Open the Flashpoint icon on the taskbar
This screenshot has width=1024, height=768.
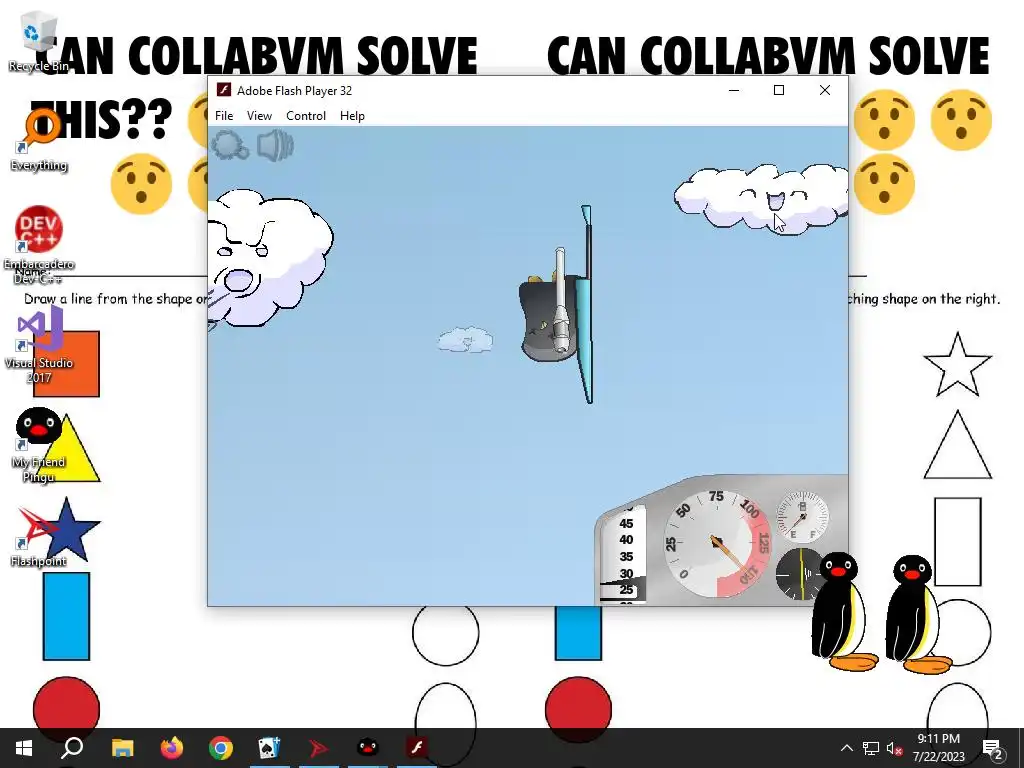[x=319, y=748]
